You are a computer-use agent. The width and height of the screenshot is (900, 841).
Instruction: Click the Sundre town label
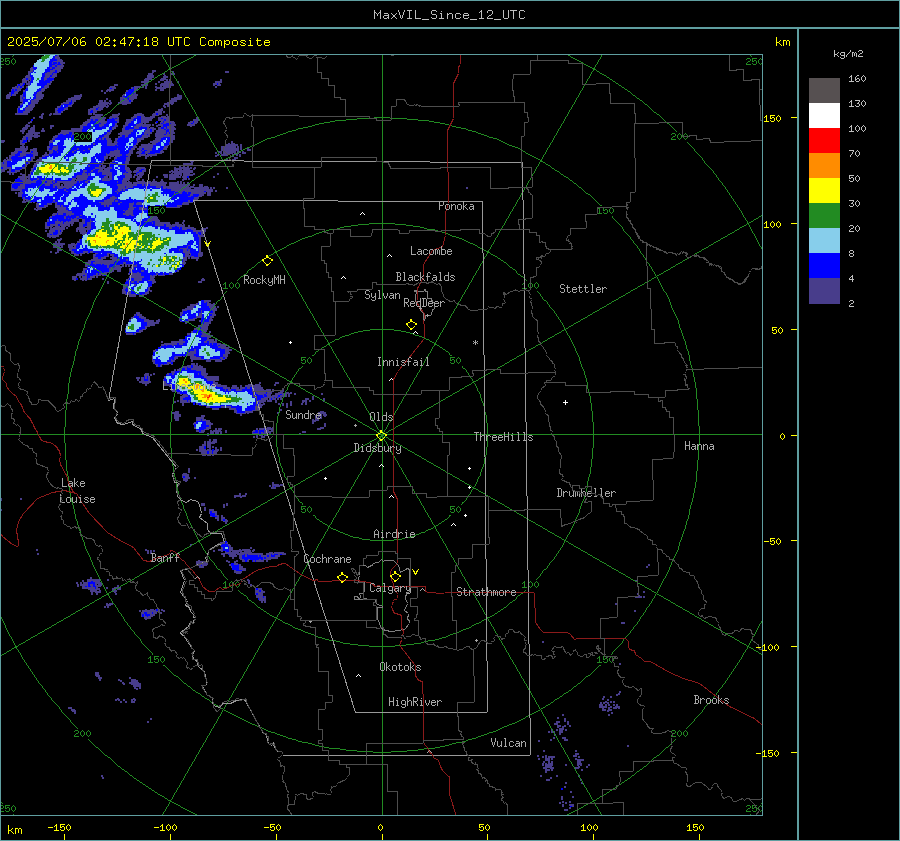coord(303,415)
